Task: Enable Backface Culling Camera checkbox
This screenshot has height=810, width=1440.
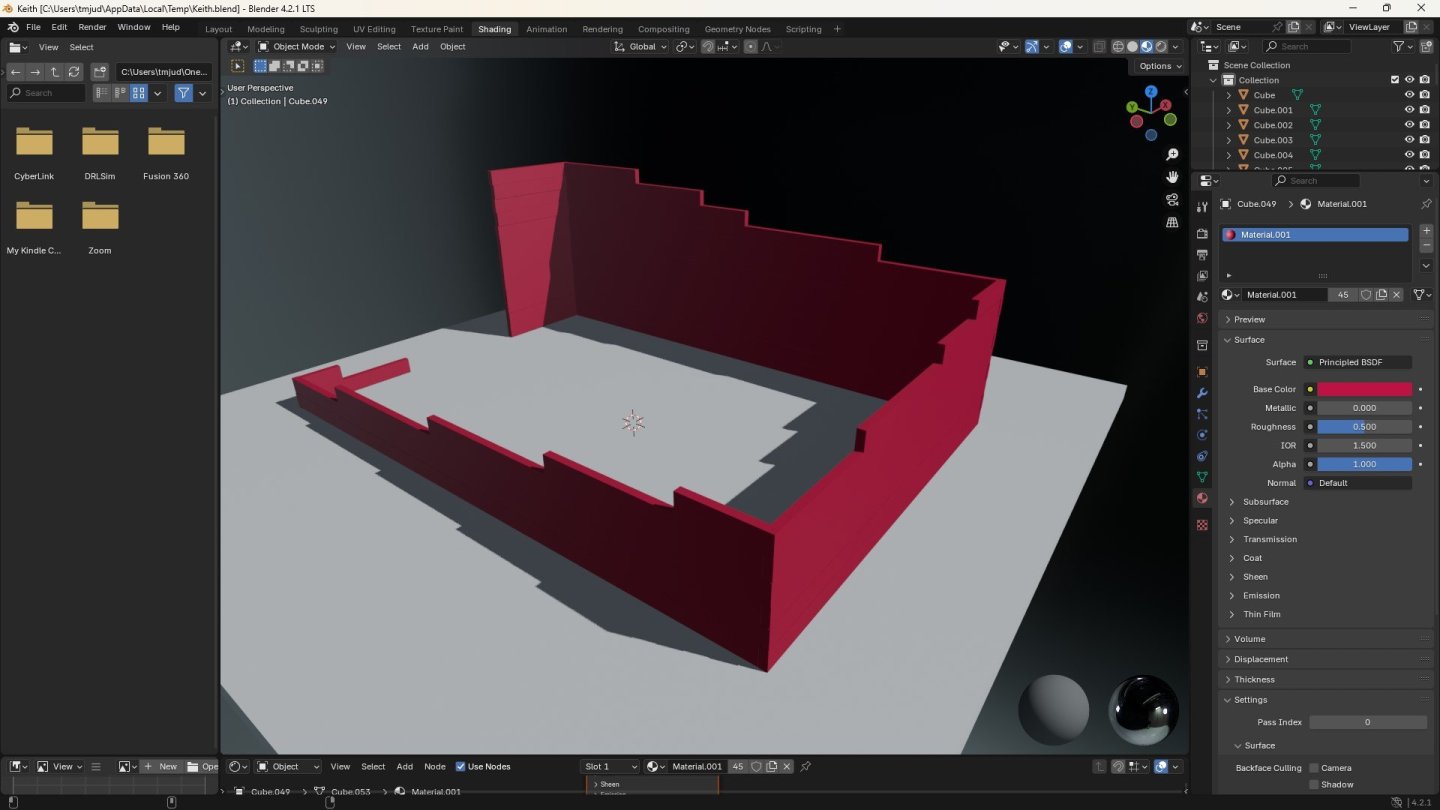Action: click(1314, 768)
